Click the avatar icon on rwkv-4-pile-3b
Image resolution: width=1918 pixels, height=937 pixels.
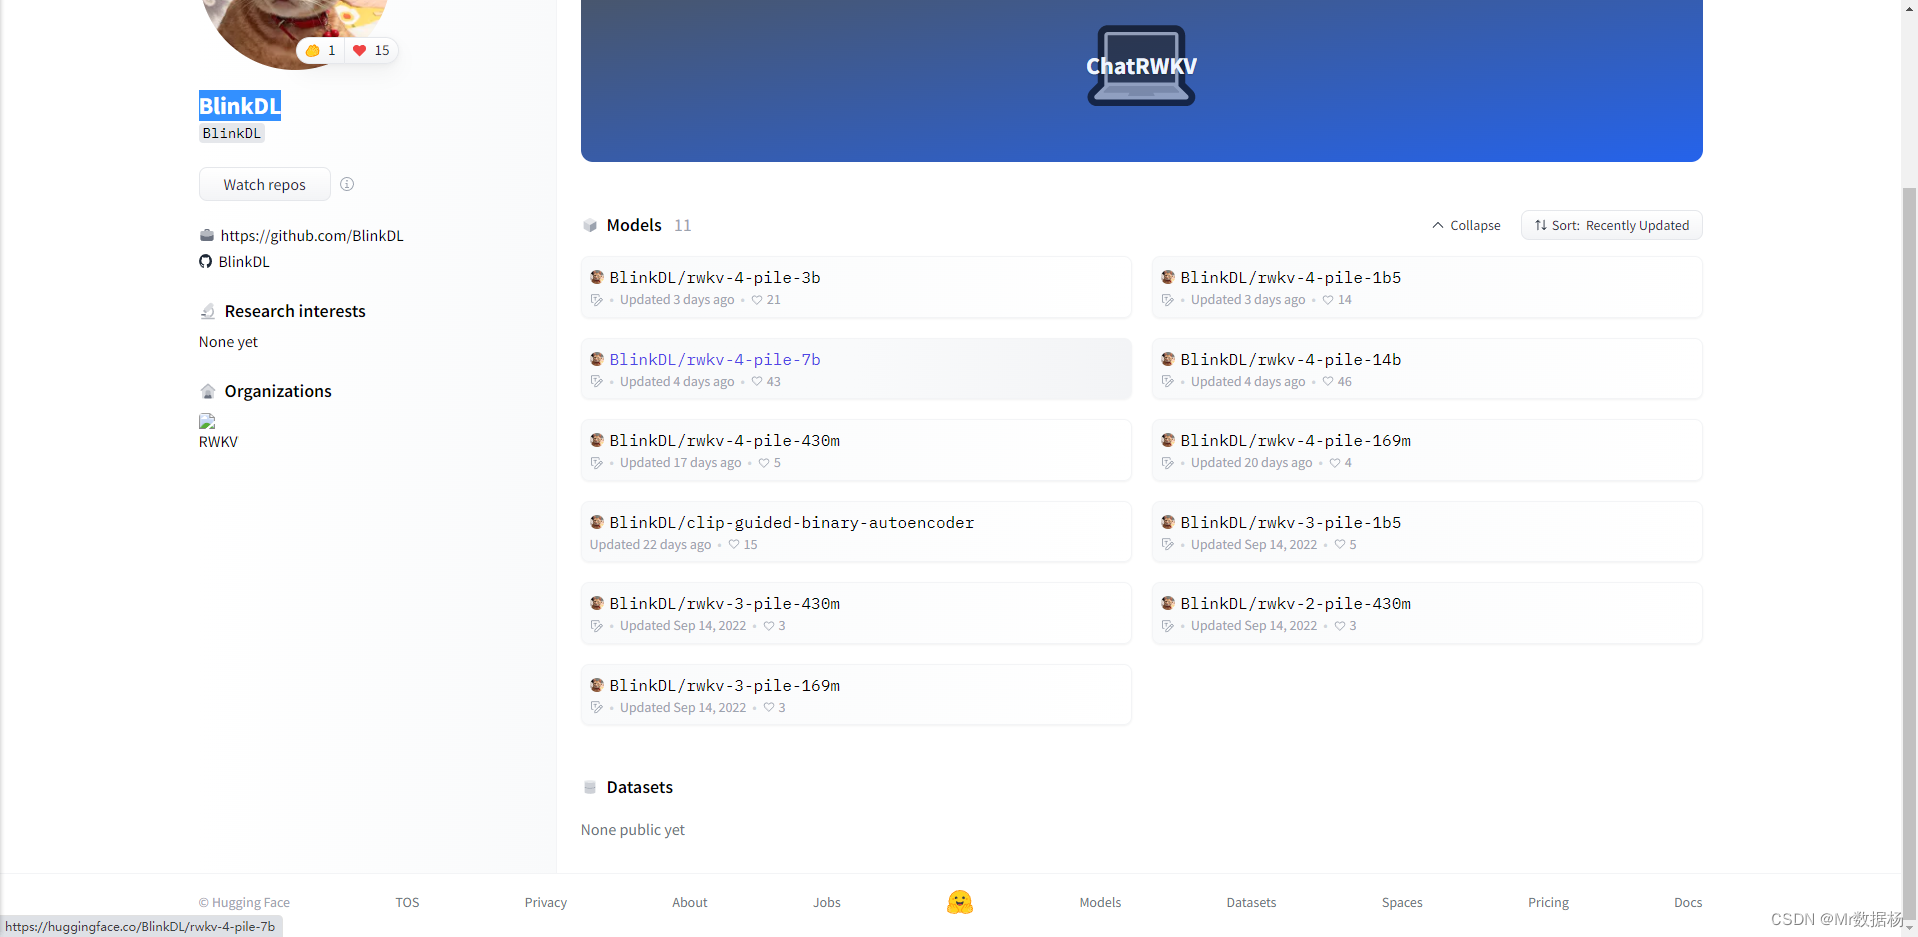pyautogui.click(x=597, y=277)
